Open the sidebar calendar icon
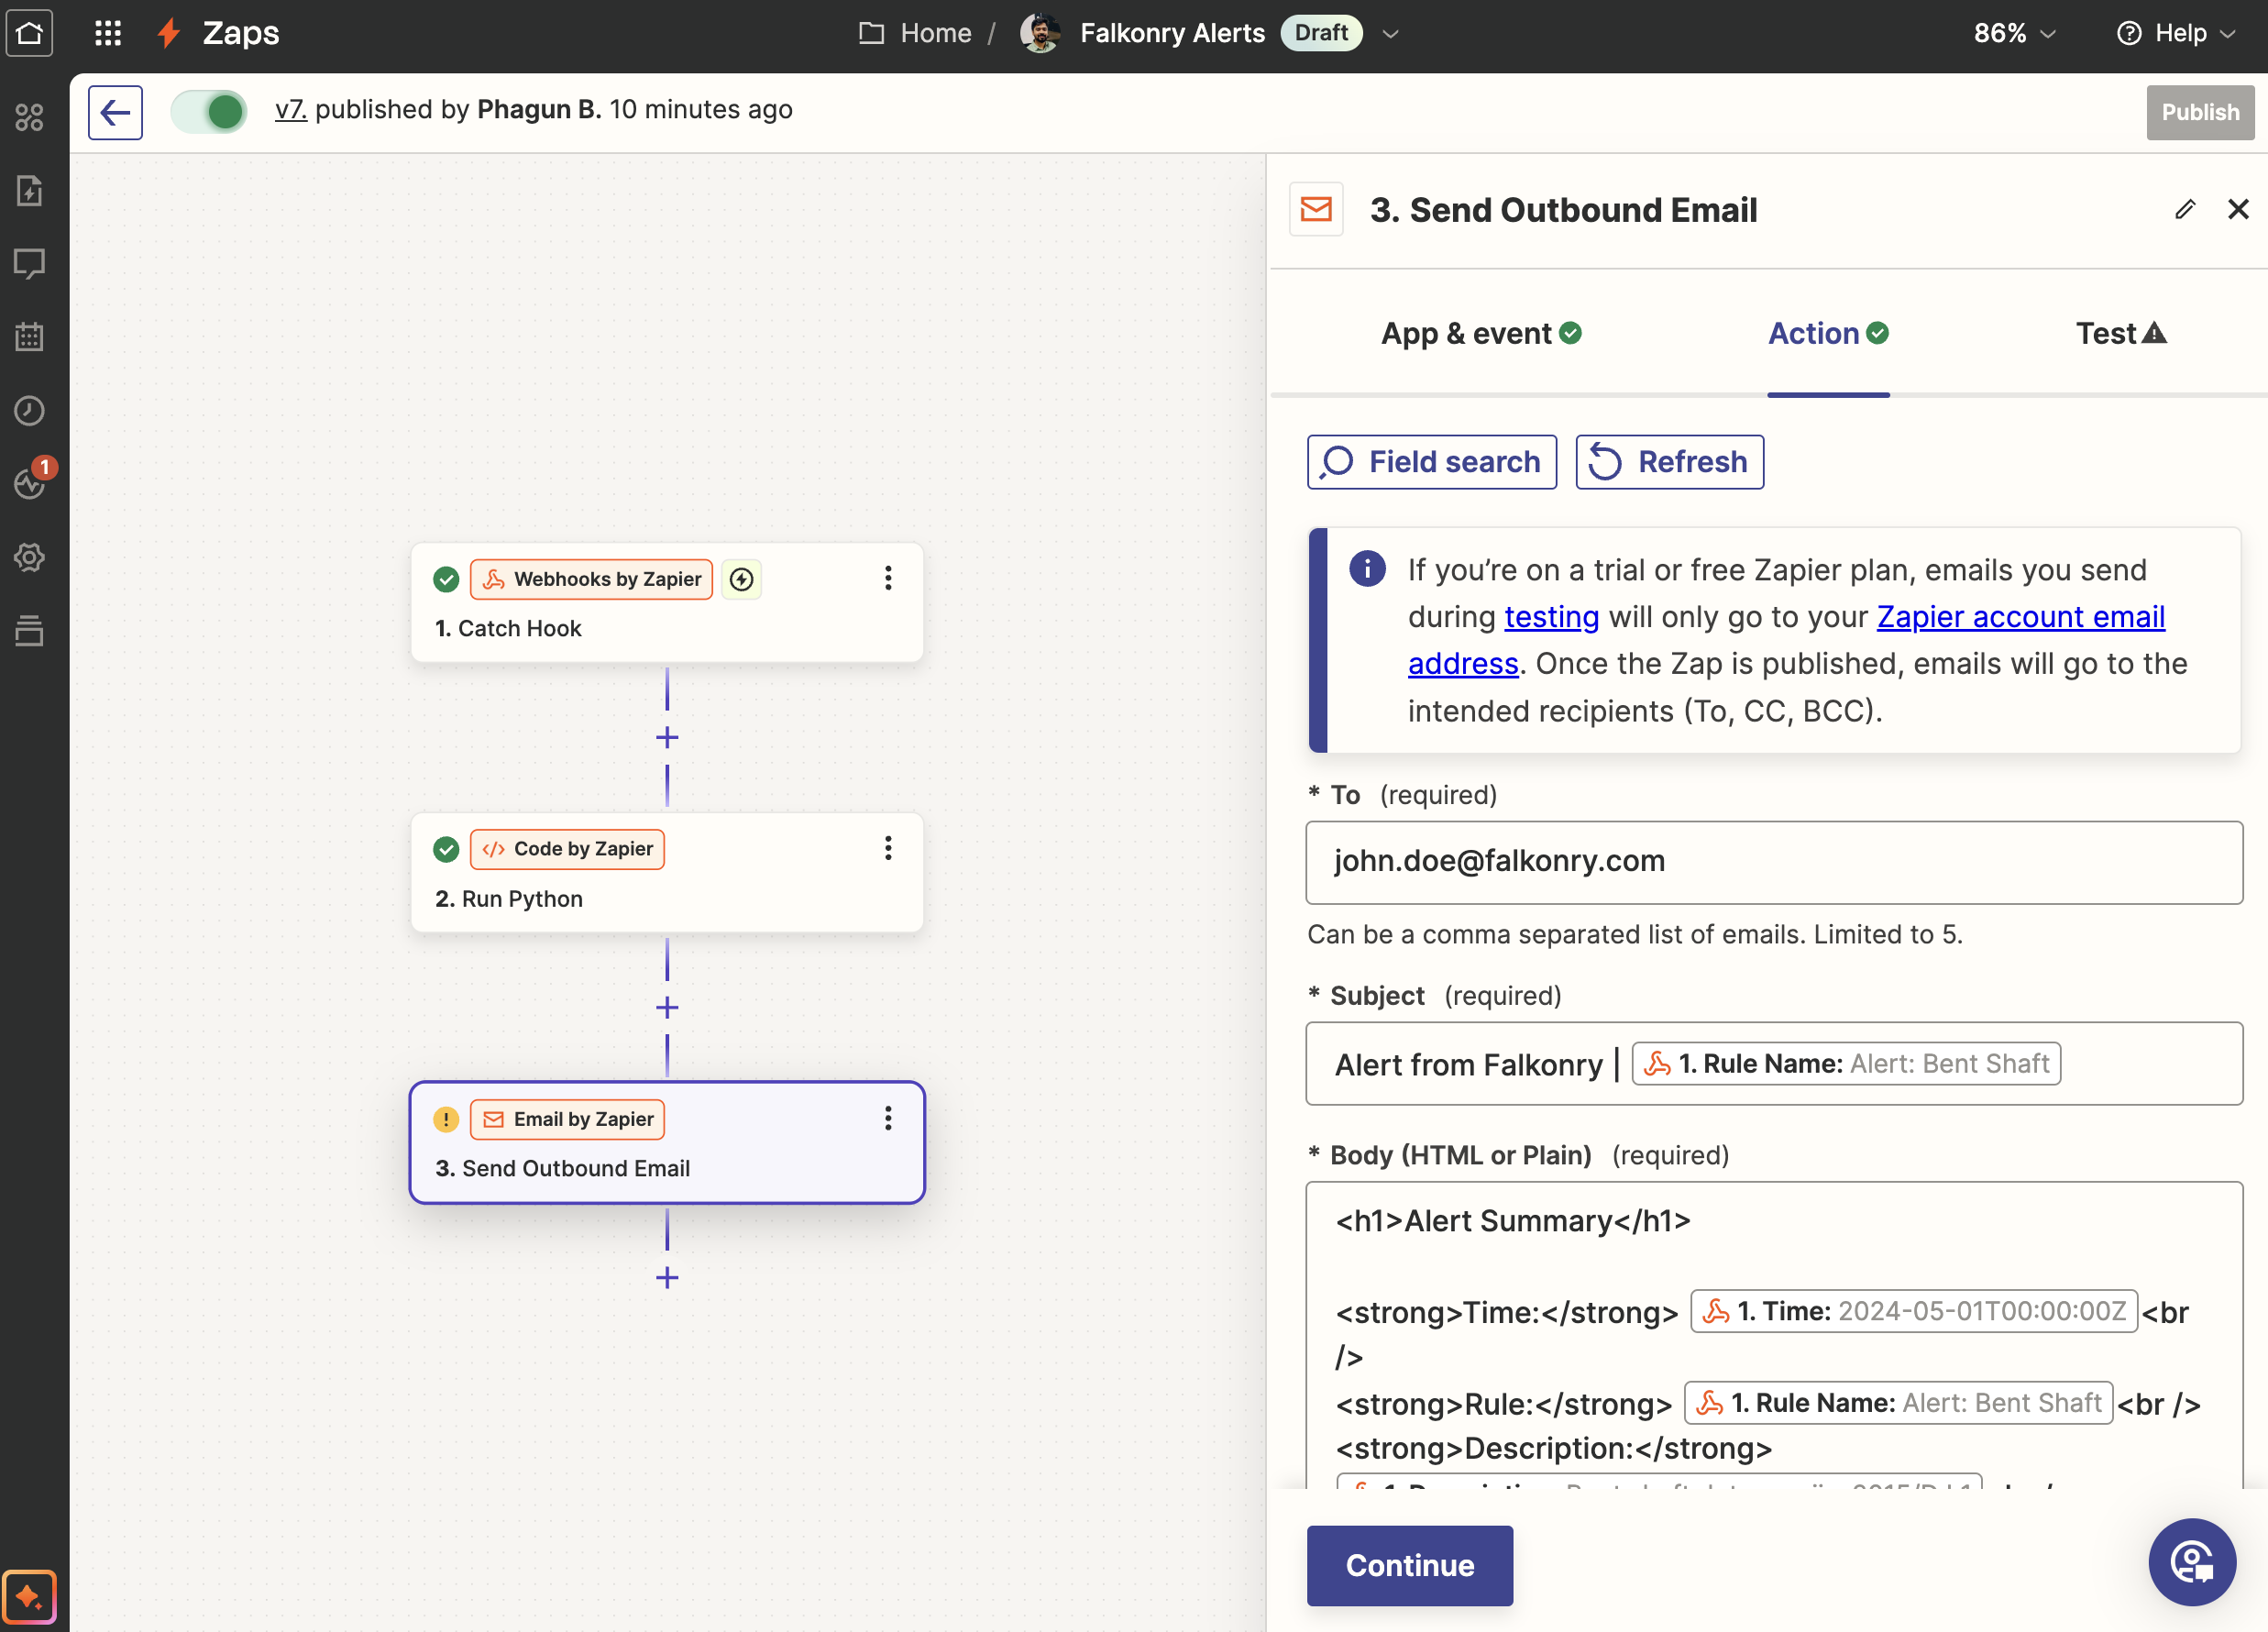The image size is (2268, 1632). click(30, 337)
